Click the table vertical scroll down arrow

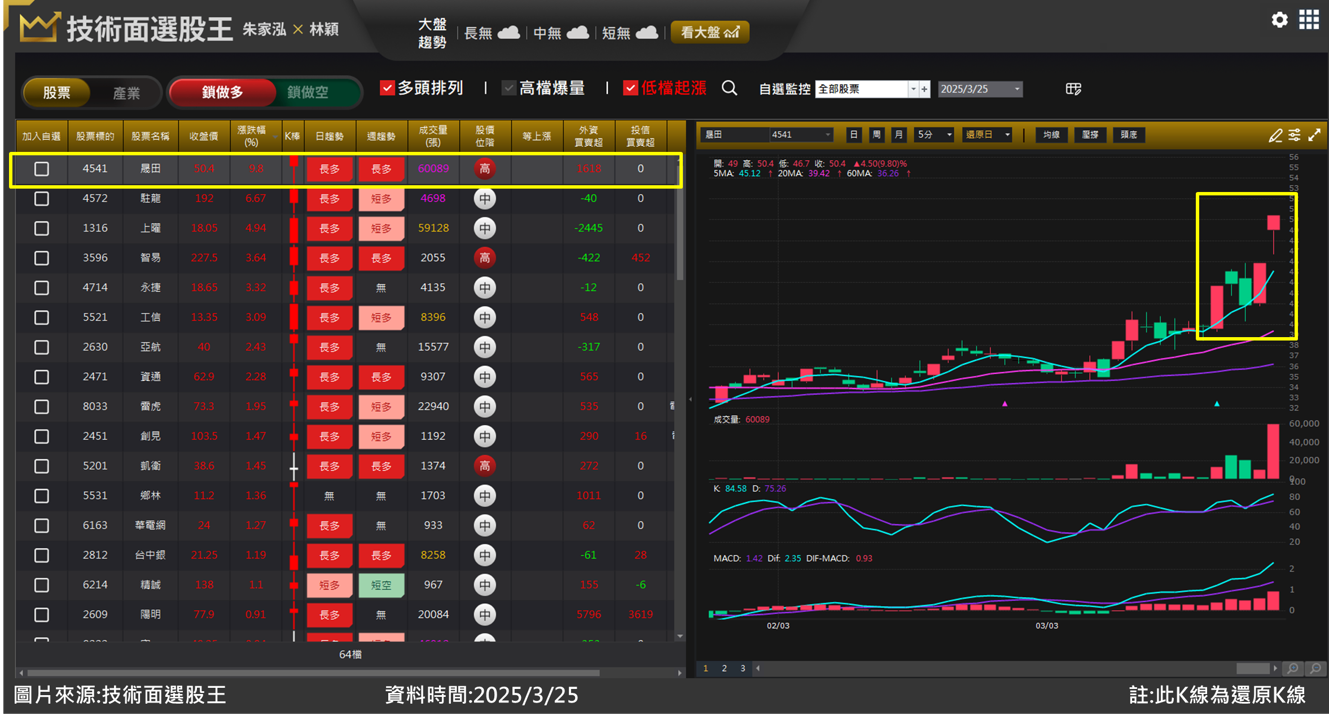[x=680, y=636]
